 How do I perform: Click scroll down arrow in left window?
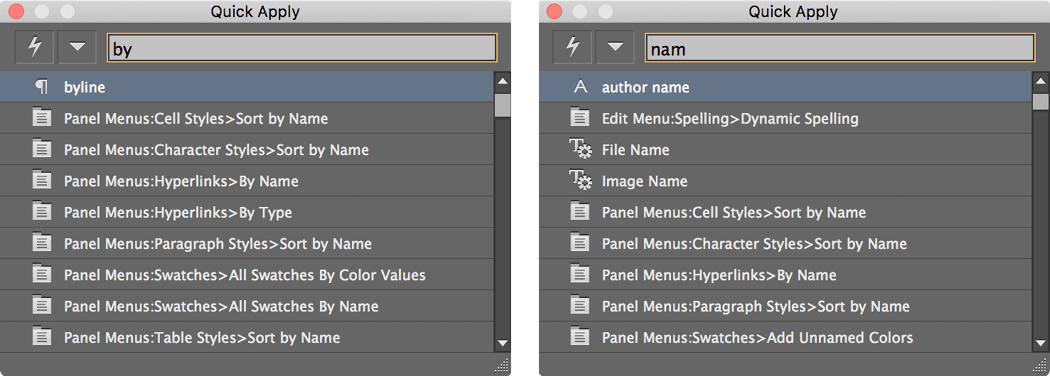(x=502, y=343)
